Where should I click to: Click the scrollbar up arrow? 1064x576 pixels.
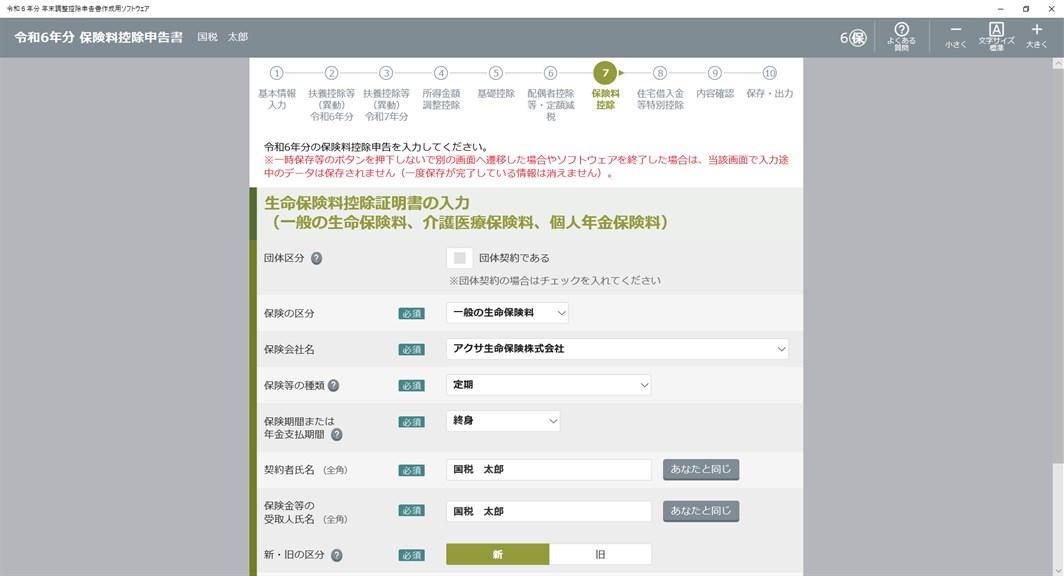point(1057,63)
